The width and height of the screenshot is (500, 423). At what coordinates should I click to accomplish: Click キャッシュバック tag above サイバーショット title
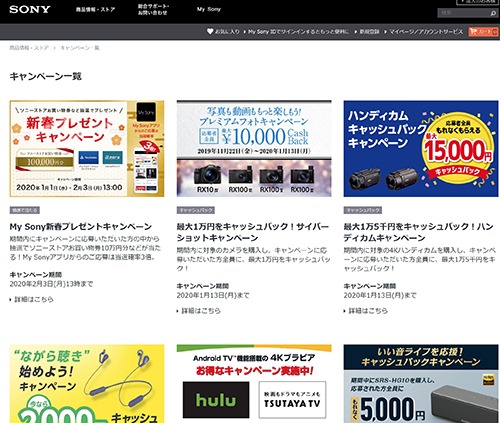point(196,210)
